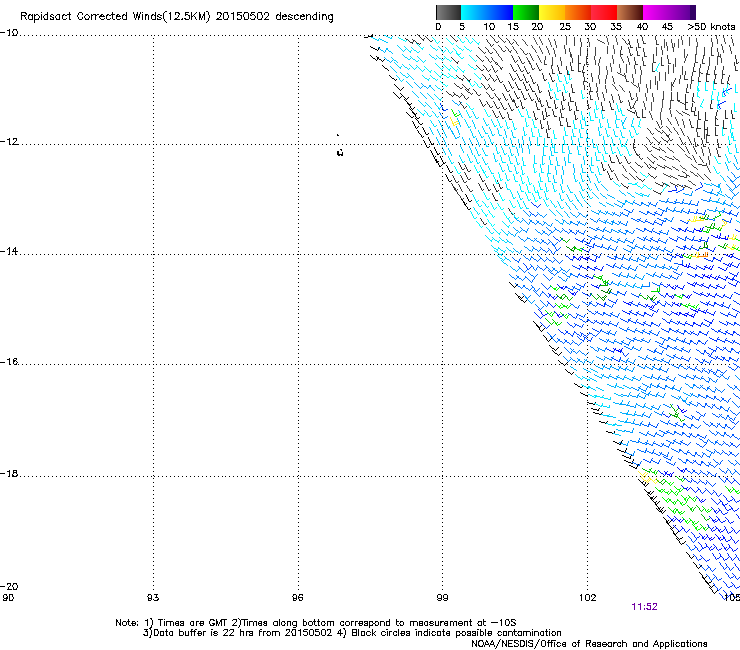
Task: Click the 90 longitude axis label
Action: tap(8, 598)
